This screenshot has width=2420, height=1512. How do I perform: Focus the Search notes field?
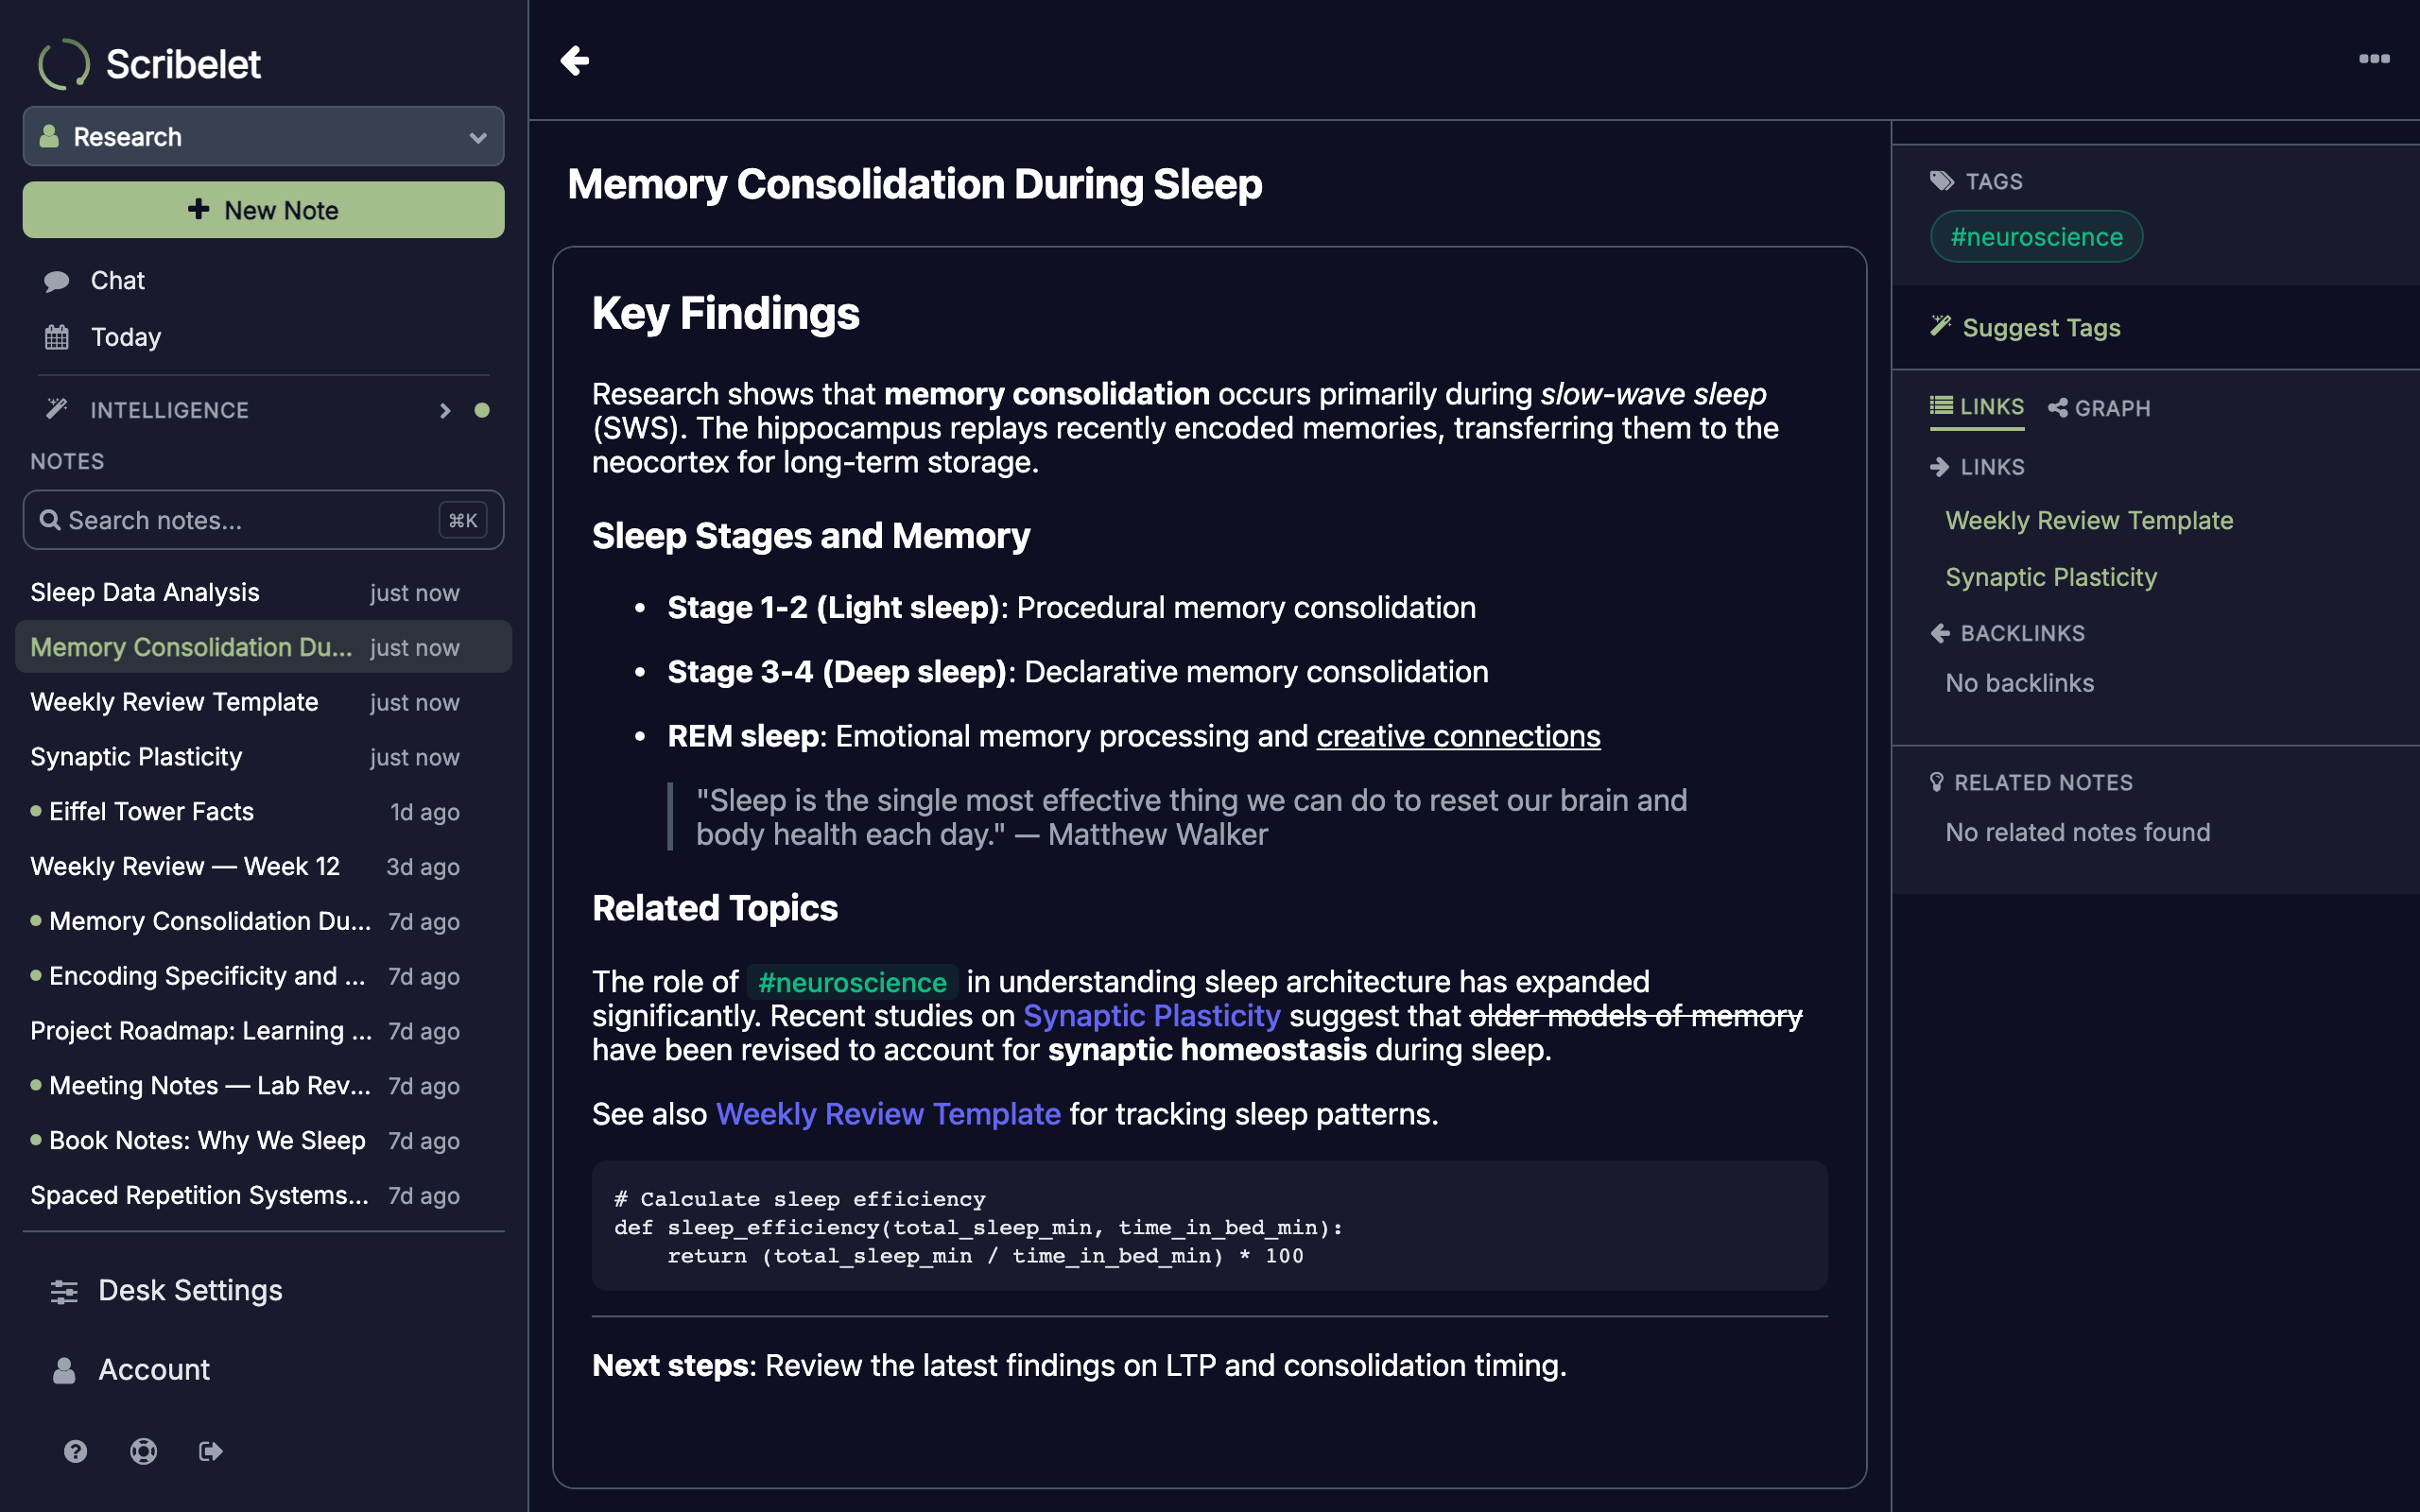(x=263, y=520)
